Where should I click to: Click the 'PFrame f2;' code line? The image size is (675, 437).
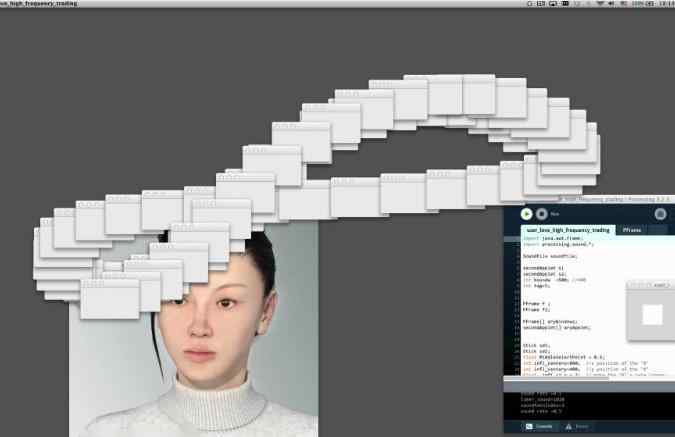[x=536, y=310]
